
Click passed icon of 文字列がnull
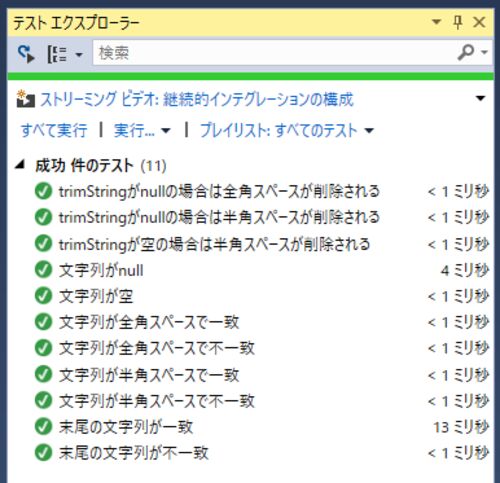(43, 270)
